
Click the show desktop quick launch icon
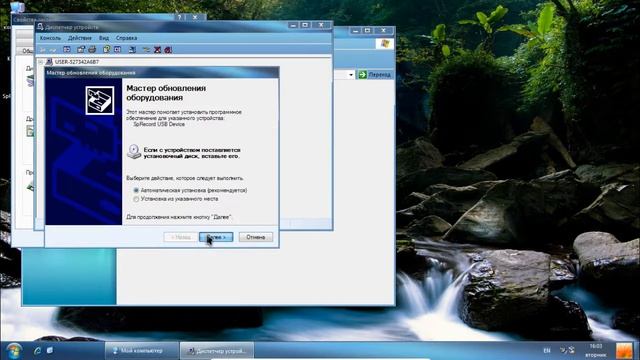coord(50,351)
